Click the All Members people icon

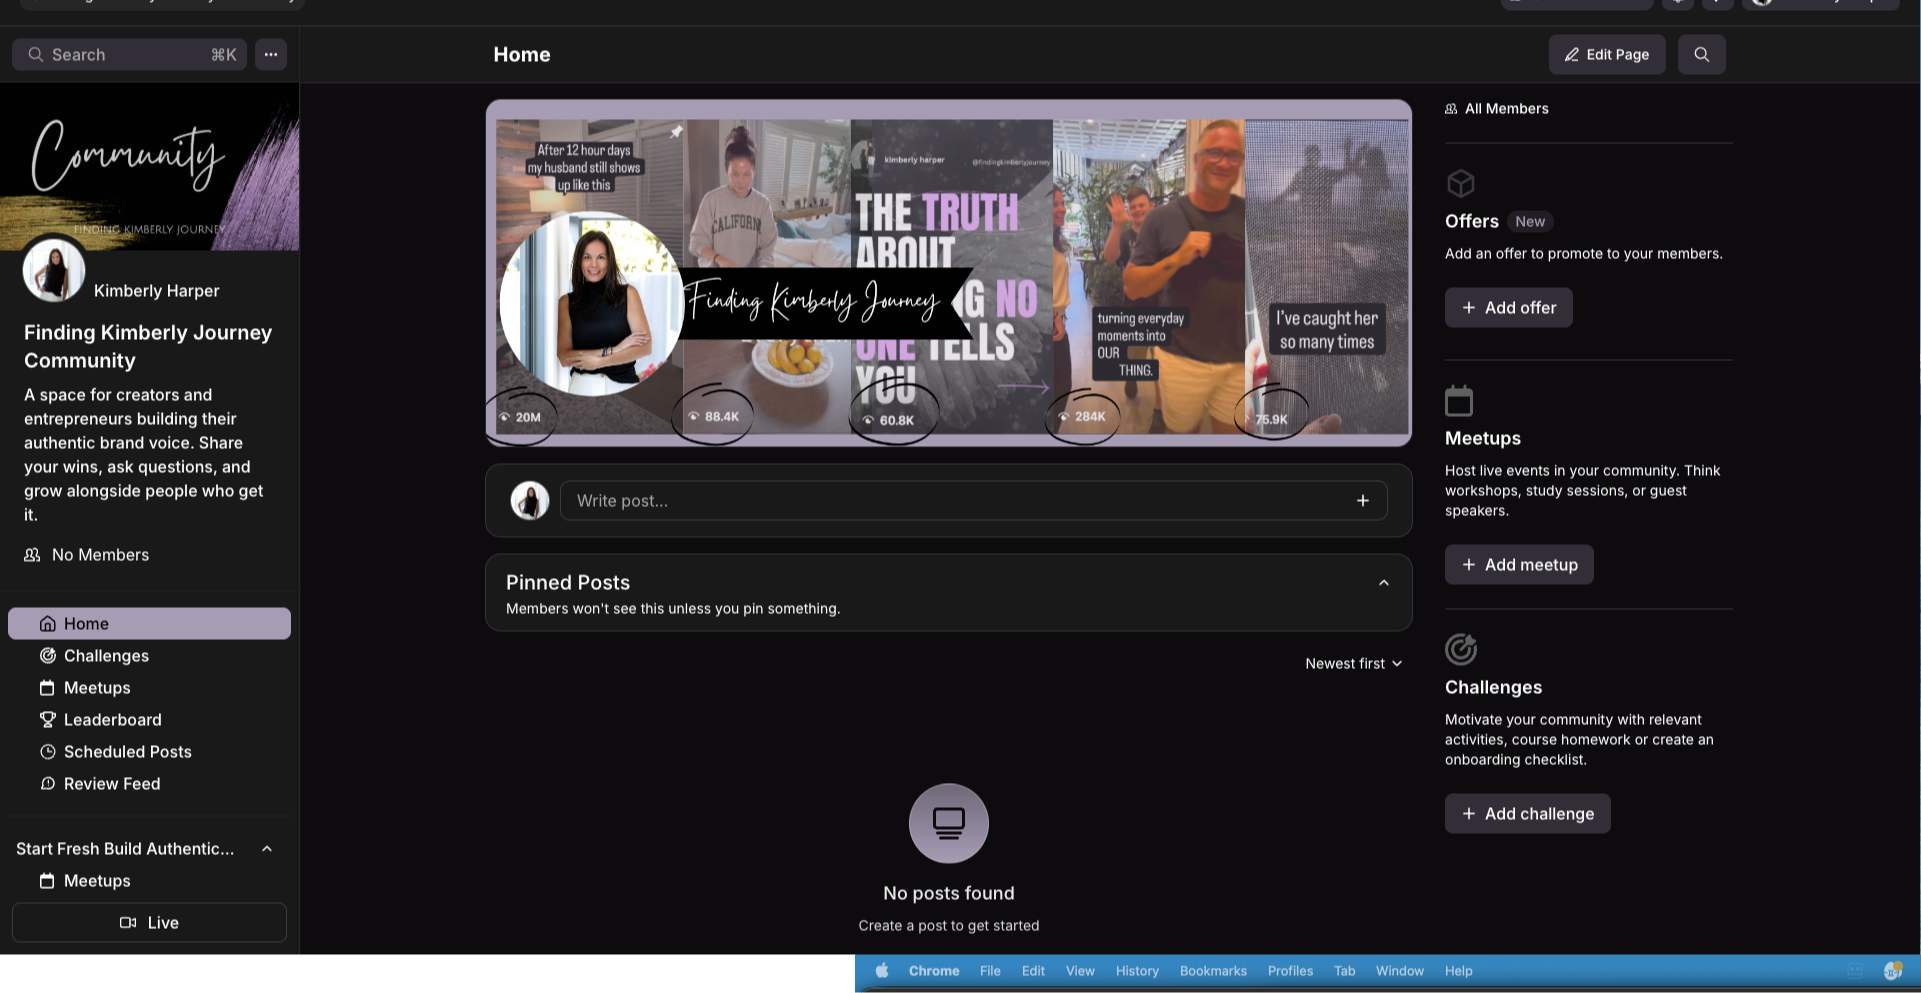pos(1451,109)
